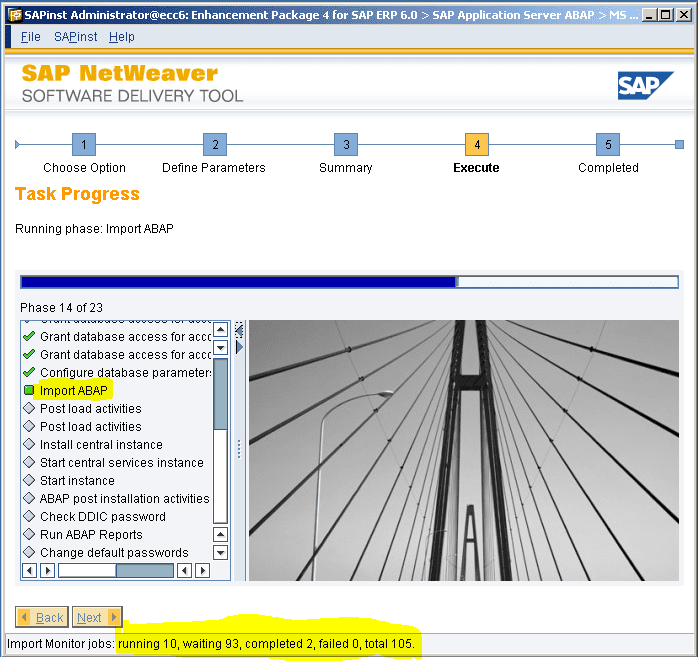Viewport: 698px width, 662px height.
Task: Click diamond icon beside Start instance
Action: (29, 480)
